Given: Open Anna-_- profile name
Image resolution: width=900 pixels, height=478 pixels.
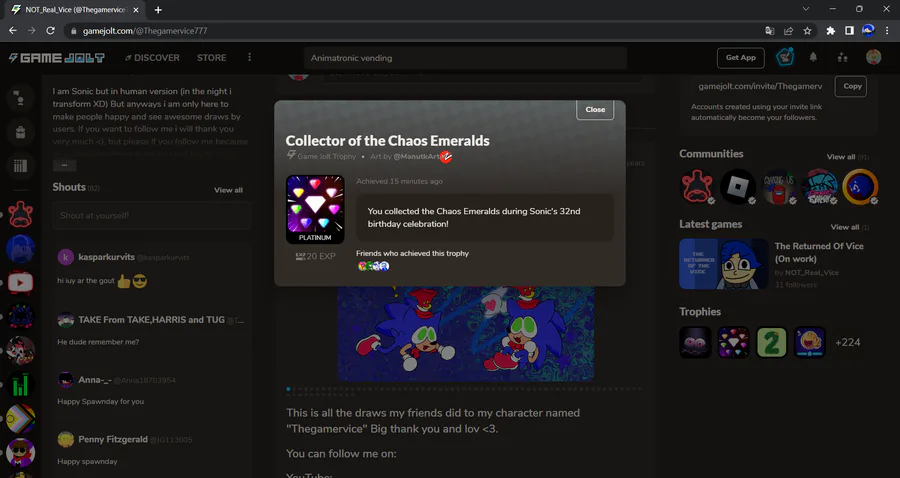Looking at the screenshot, I should 95,380.
